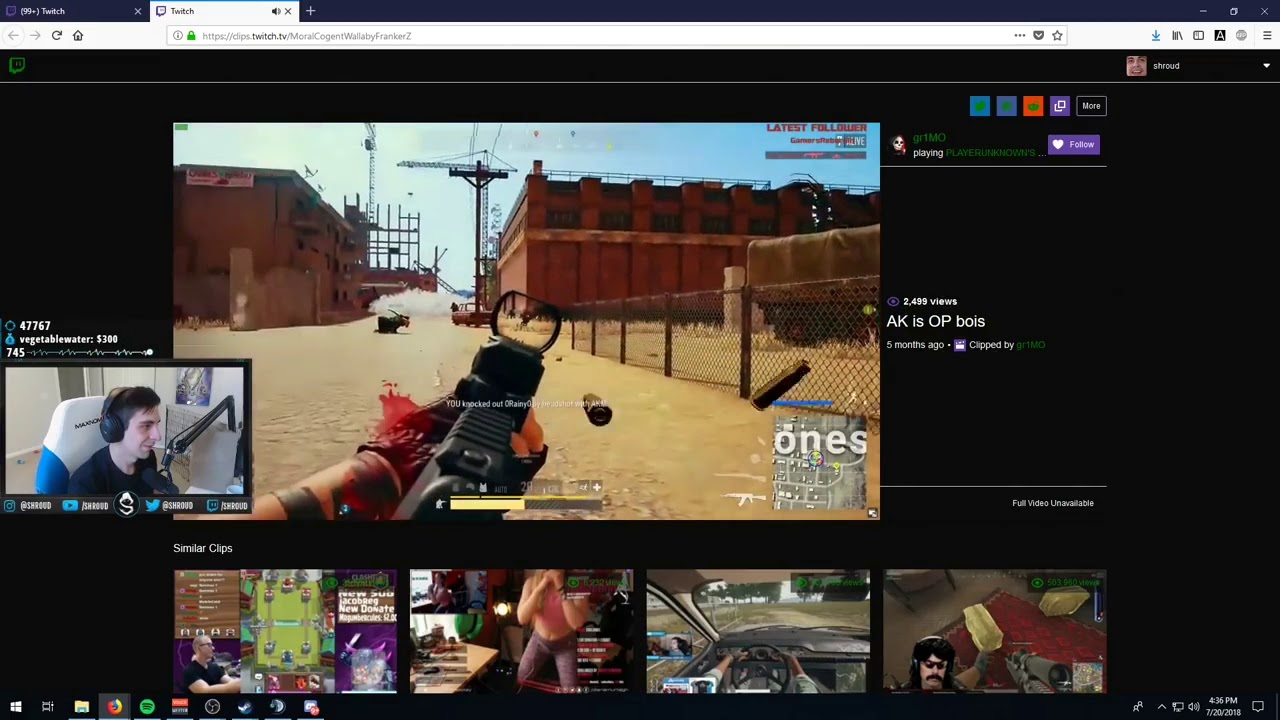Viewport: 1280px width, 720px height.
Task: Close the active Twitch clip tab
Action: pyautogui.click(x=288, y=11)
